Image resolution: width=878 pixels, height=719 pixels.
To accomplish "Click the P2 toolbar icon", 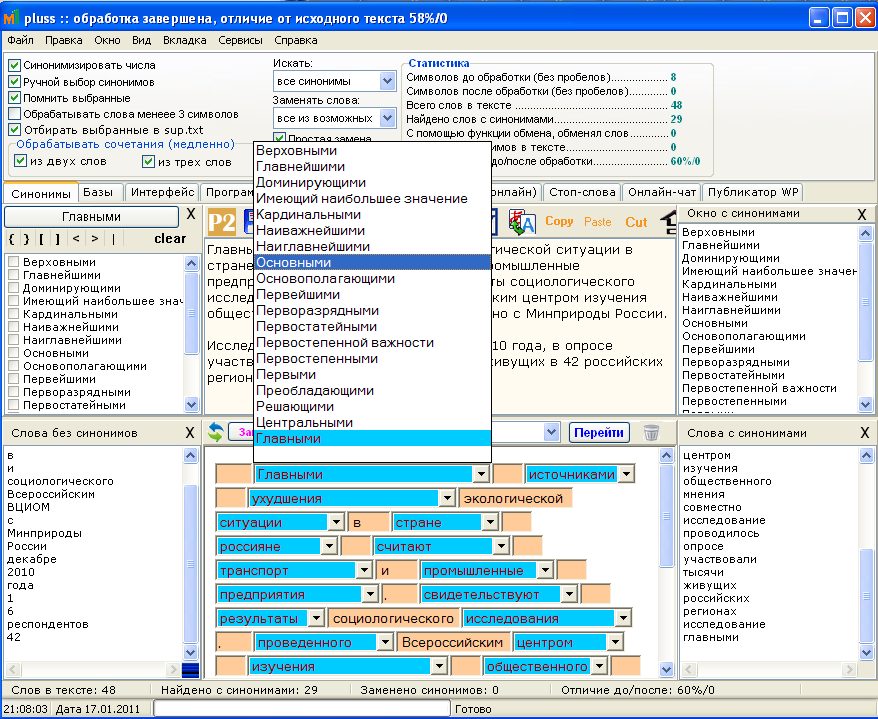I will pos(220,222).
